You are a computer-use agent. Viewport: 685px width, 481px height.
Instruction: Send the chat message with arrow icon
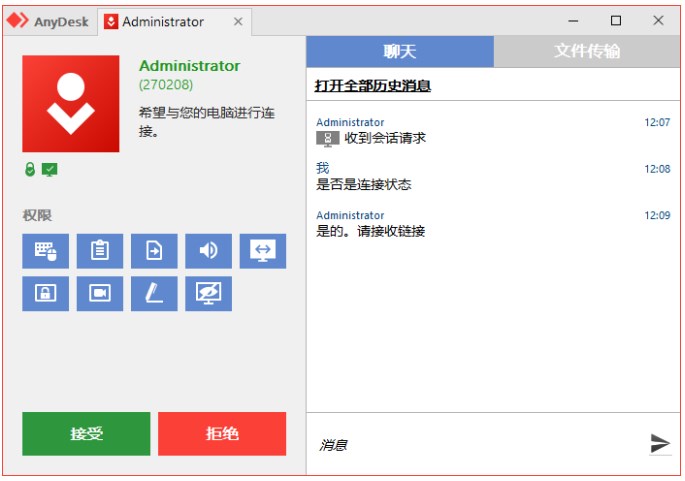coord(660,443)
